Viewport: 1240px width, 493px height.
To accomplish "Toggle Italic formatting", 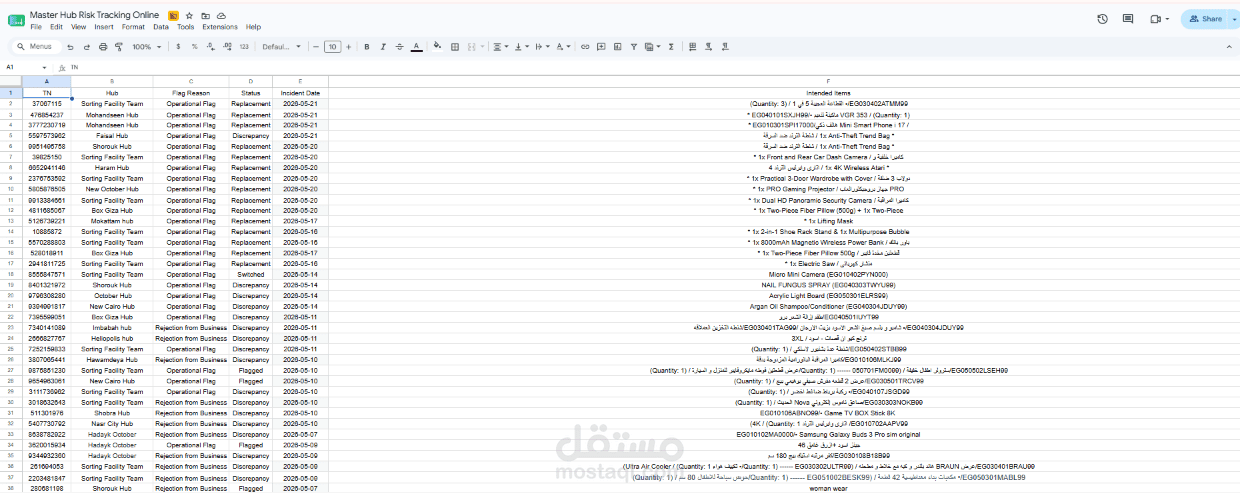I will (x=383, y=47).
